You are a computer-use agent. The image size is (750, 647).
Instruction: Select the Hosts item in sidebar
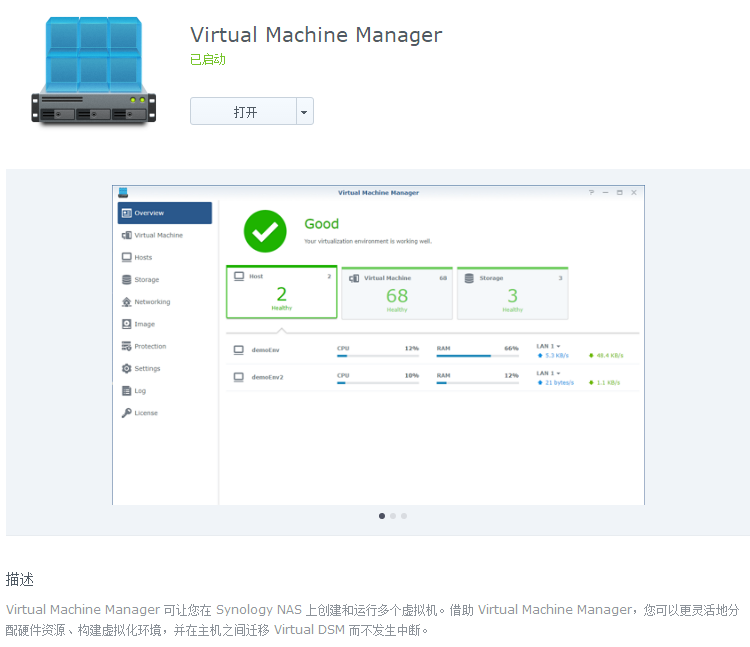click(143, 258)
